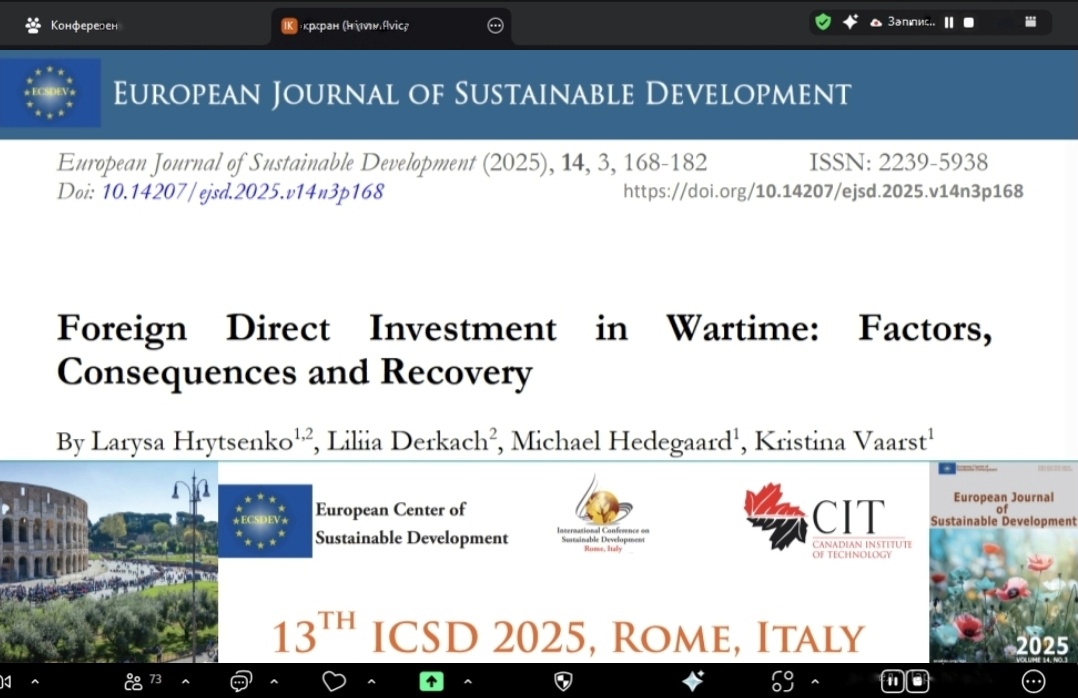Open AI Companion sparkle in bottom toolbar

tap(692, 681)
